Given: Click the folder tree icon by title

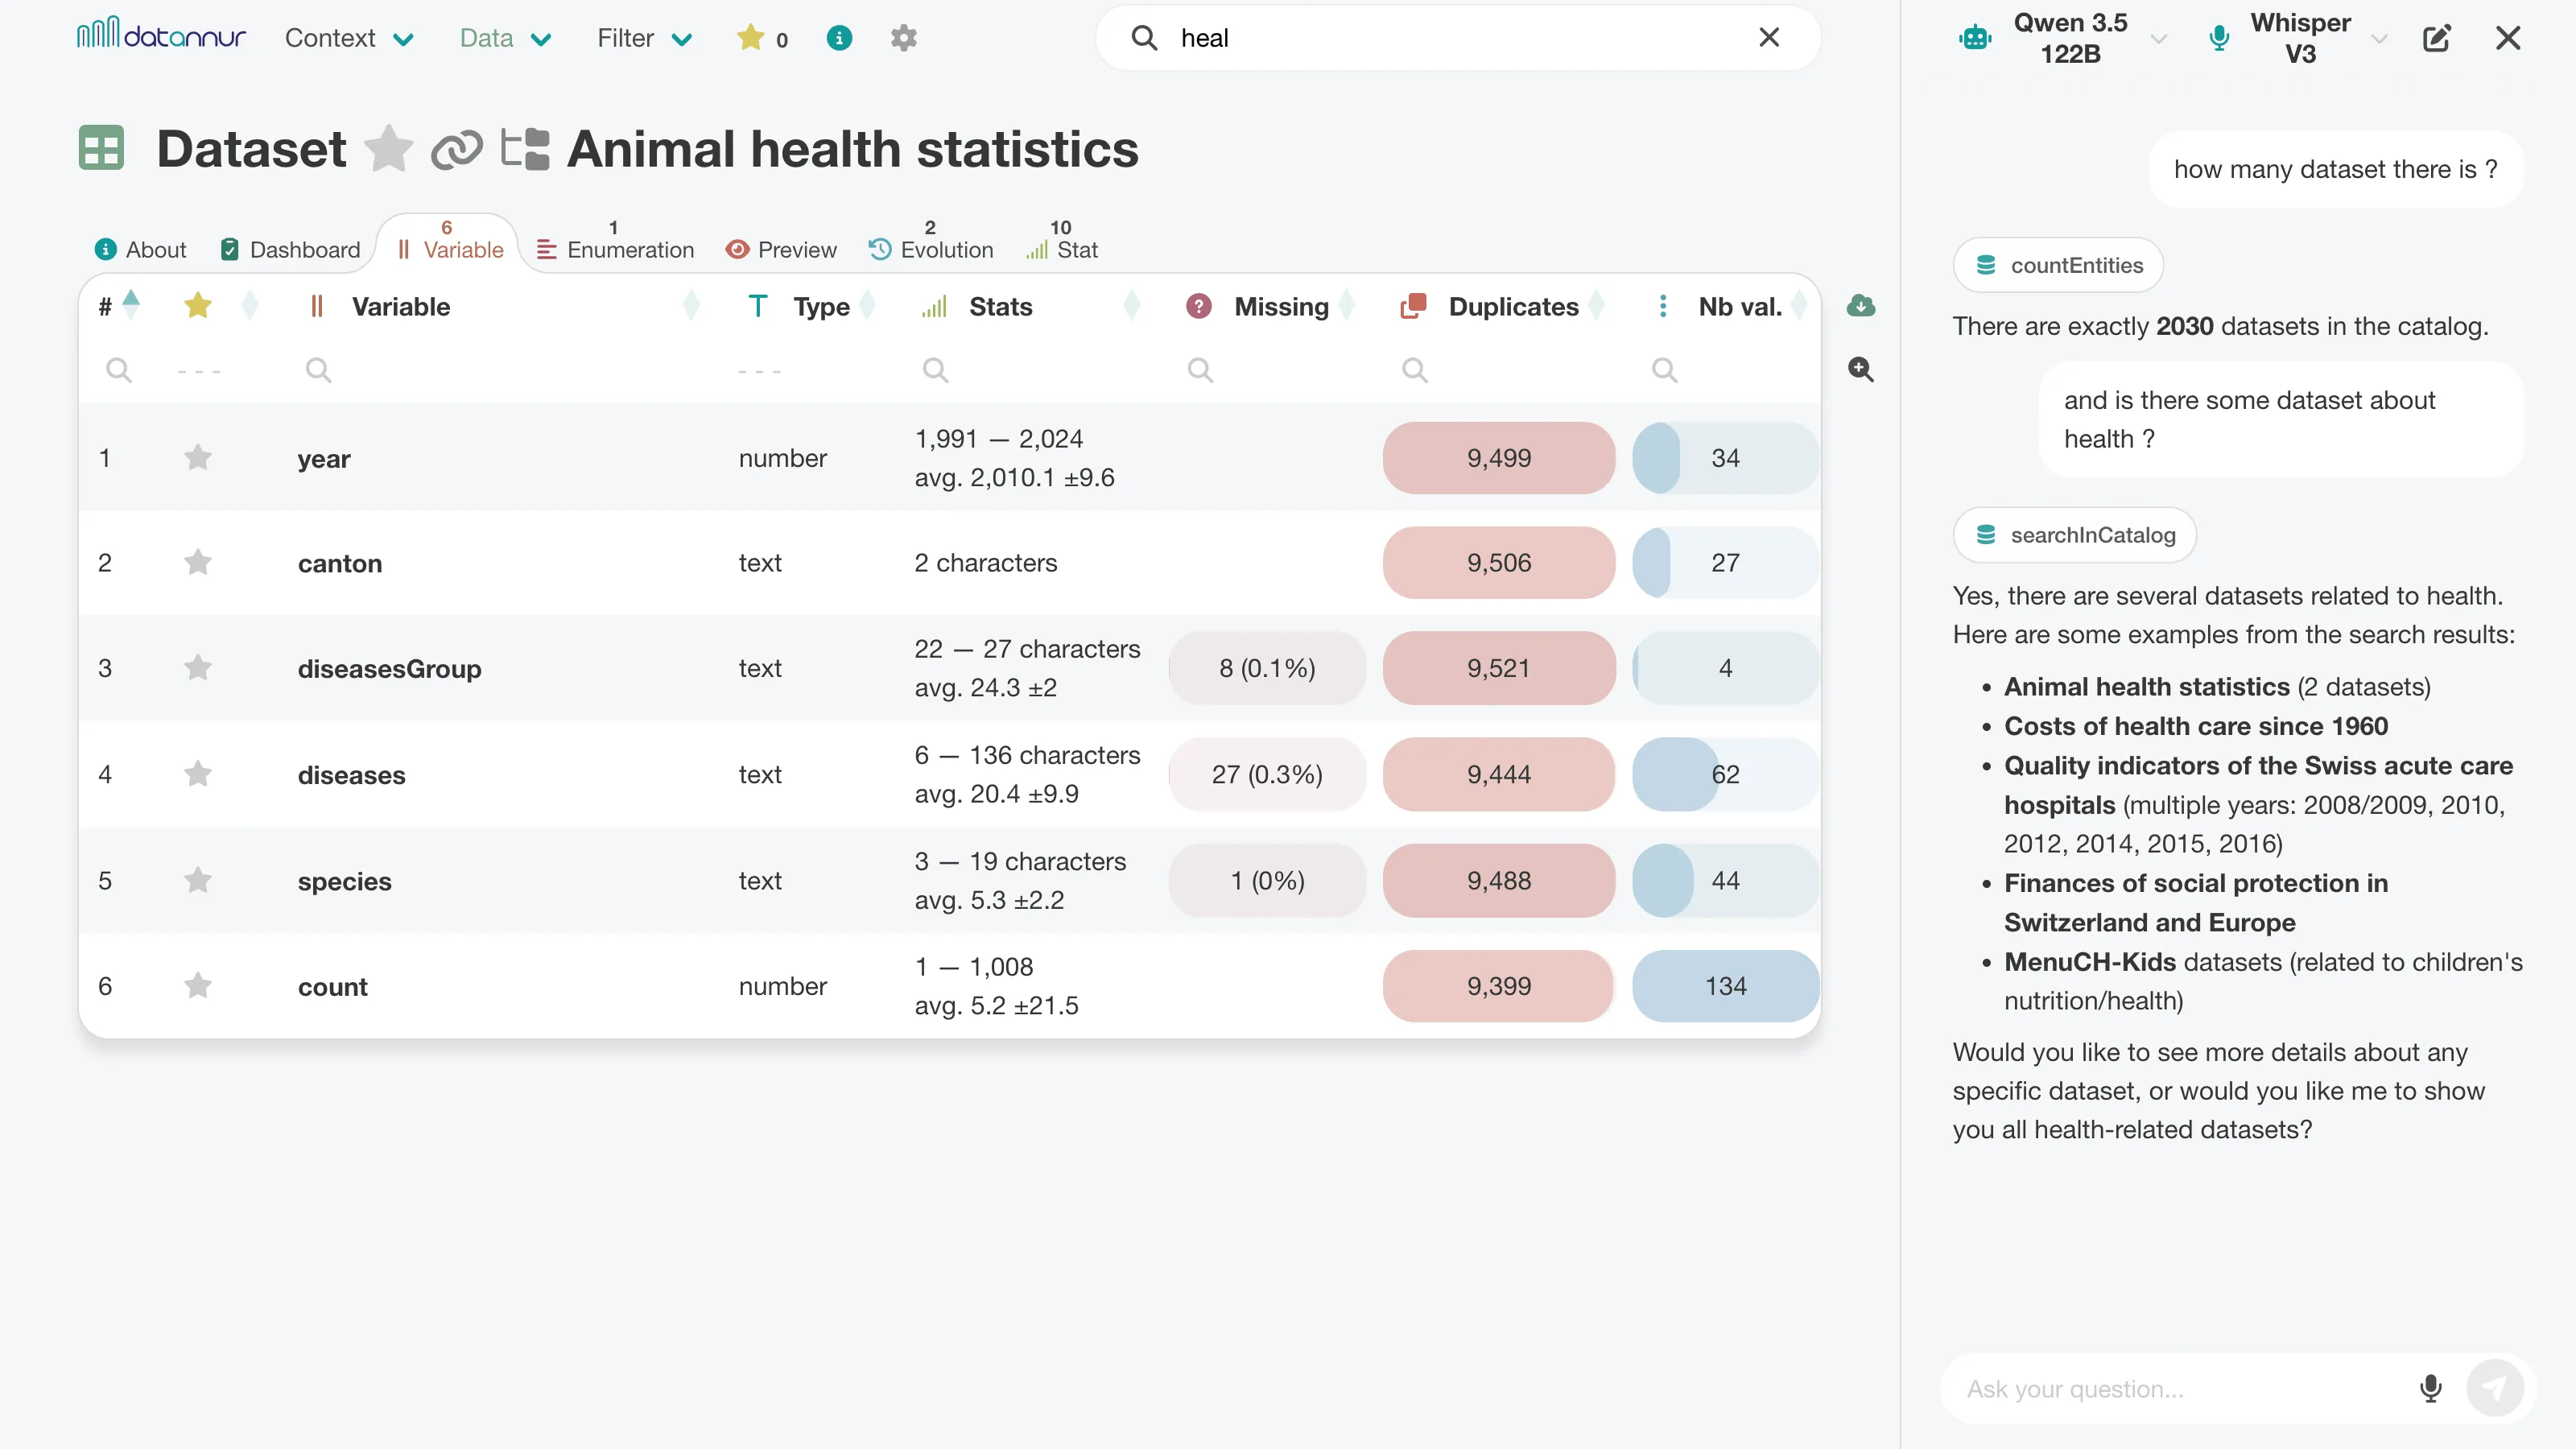Looking at the screenshot, I should [525, 149].
